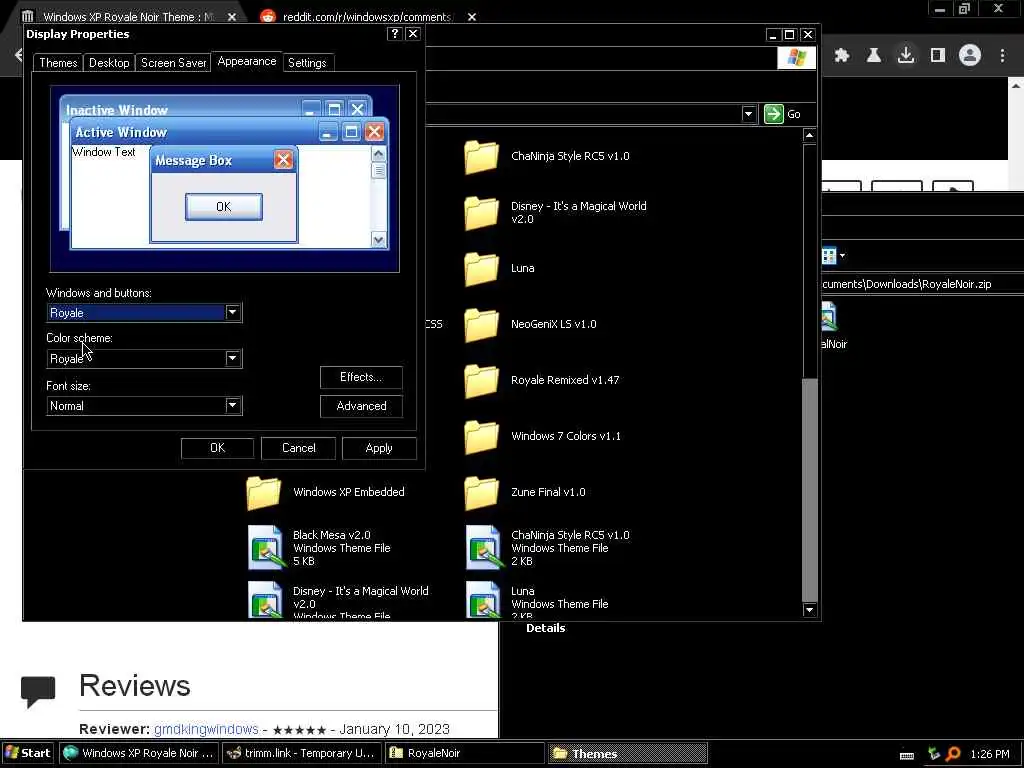Open the Windows XP Royale Noir taskbar button
1024x768 pixels.
click(138, 754)
